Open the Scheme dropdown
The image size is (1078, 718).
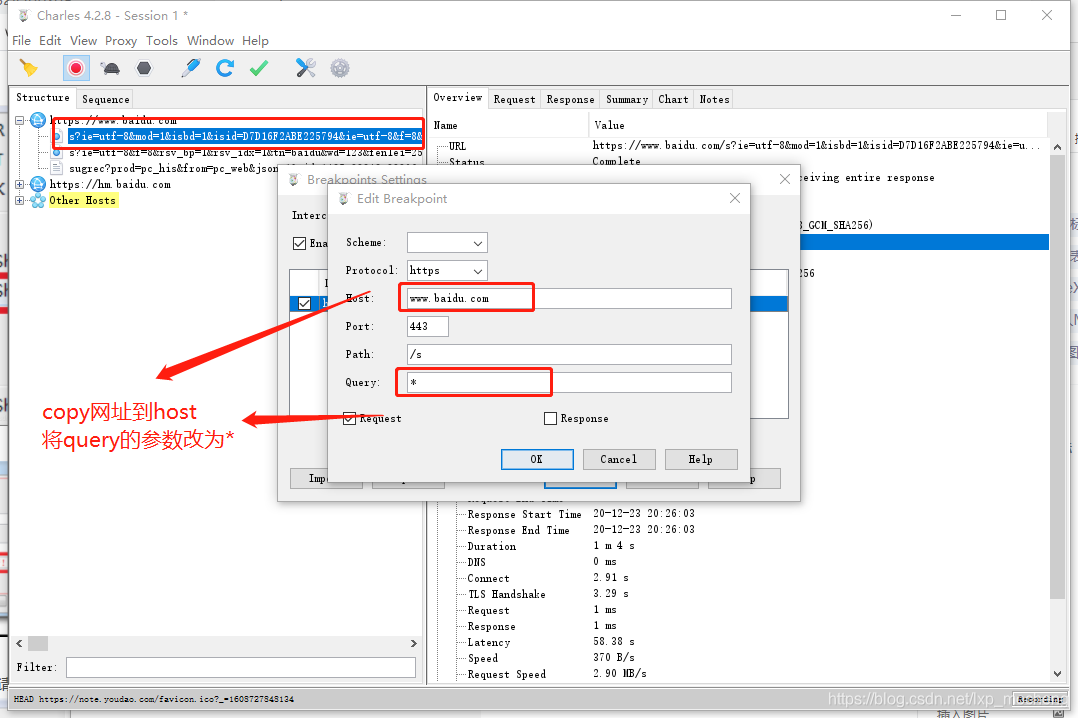coord(448,243)
